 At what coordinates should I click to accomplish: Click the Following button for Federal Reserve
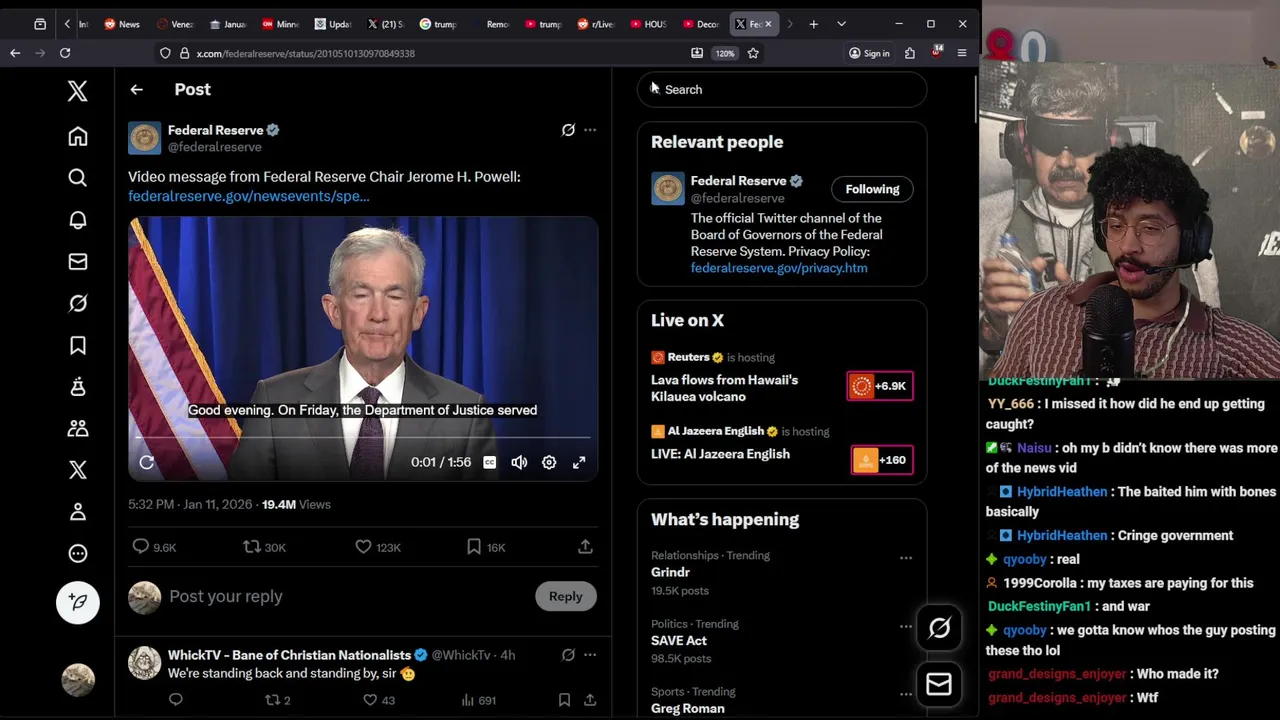click(872, 189)
